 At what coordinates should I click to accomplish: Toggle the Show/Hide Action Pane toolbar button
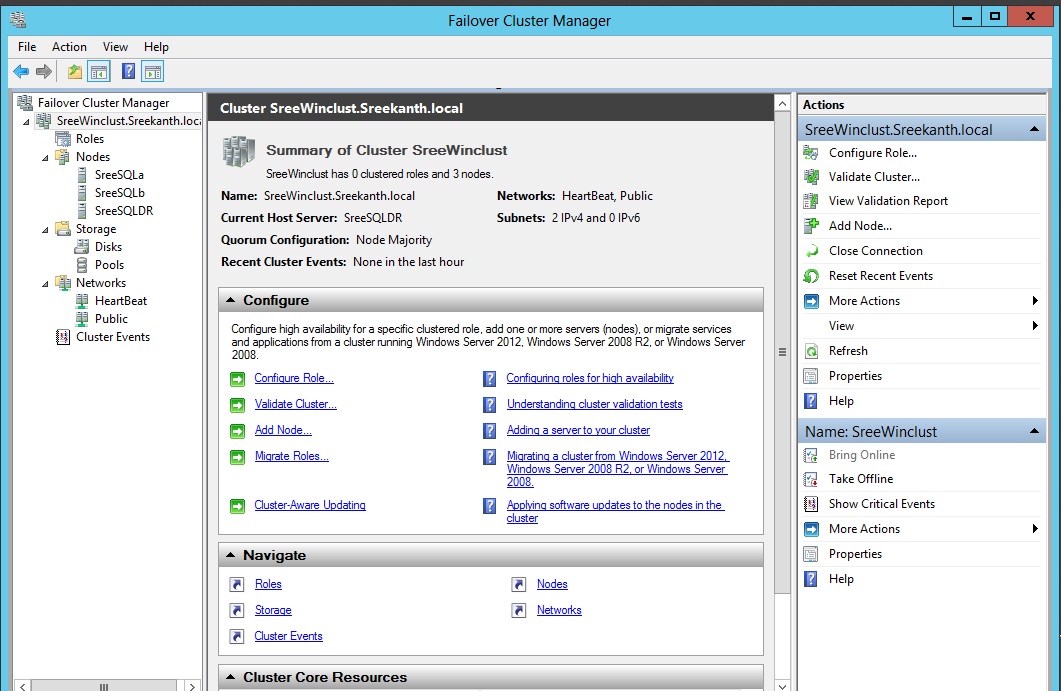[x=152, y=72]
